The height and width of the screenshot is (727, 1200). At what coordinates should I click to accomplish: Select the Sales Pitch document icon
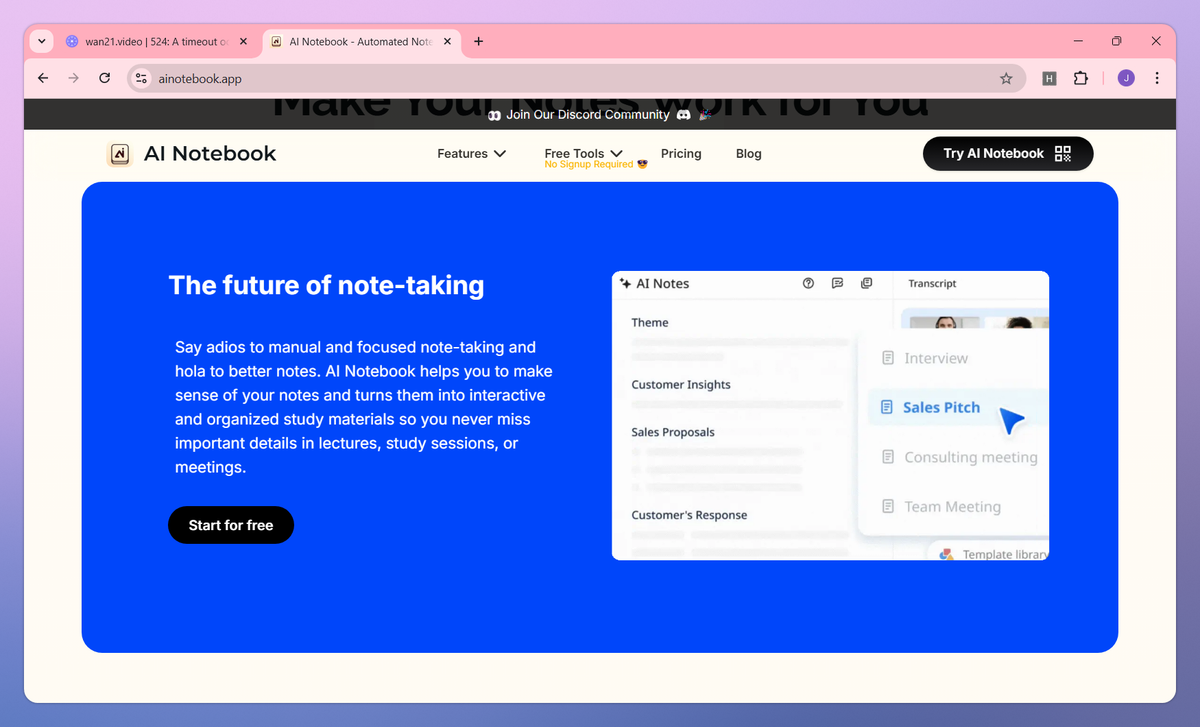point(889,407)
